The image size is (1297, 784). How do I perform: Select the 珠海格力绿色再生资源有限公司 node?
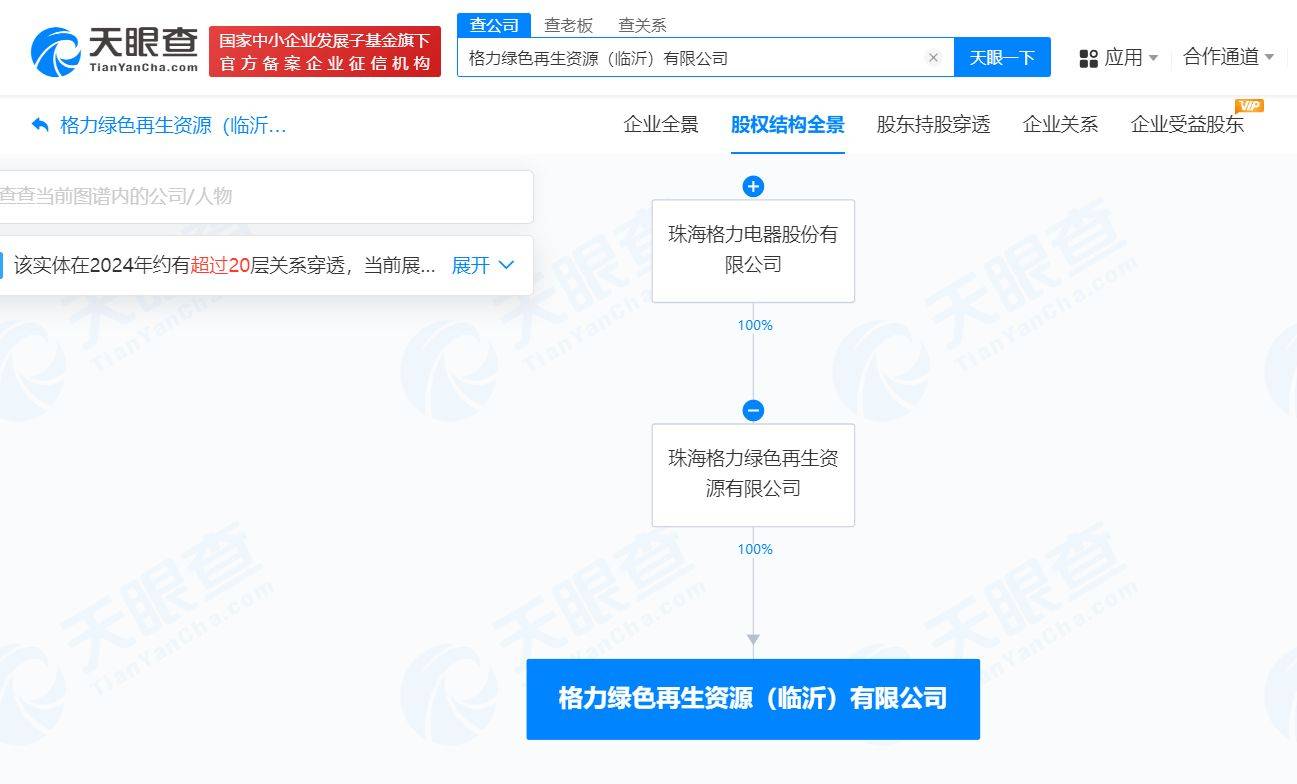click(753, 474)
